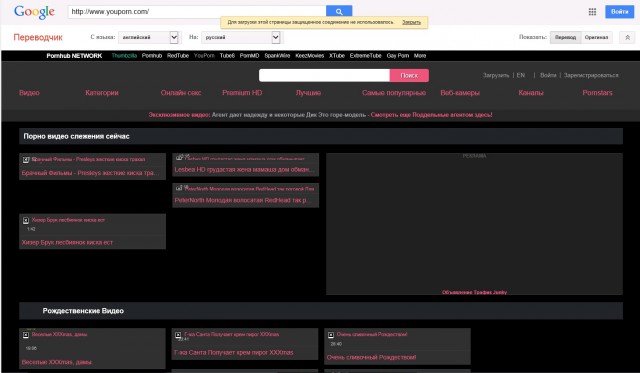
Task: Click the site's white search field
Action: pyautogui.click(x=324, y=75)
